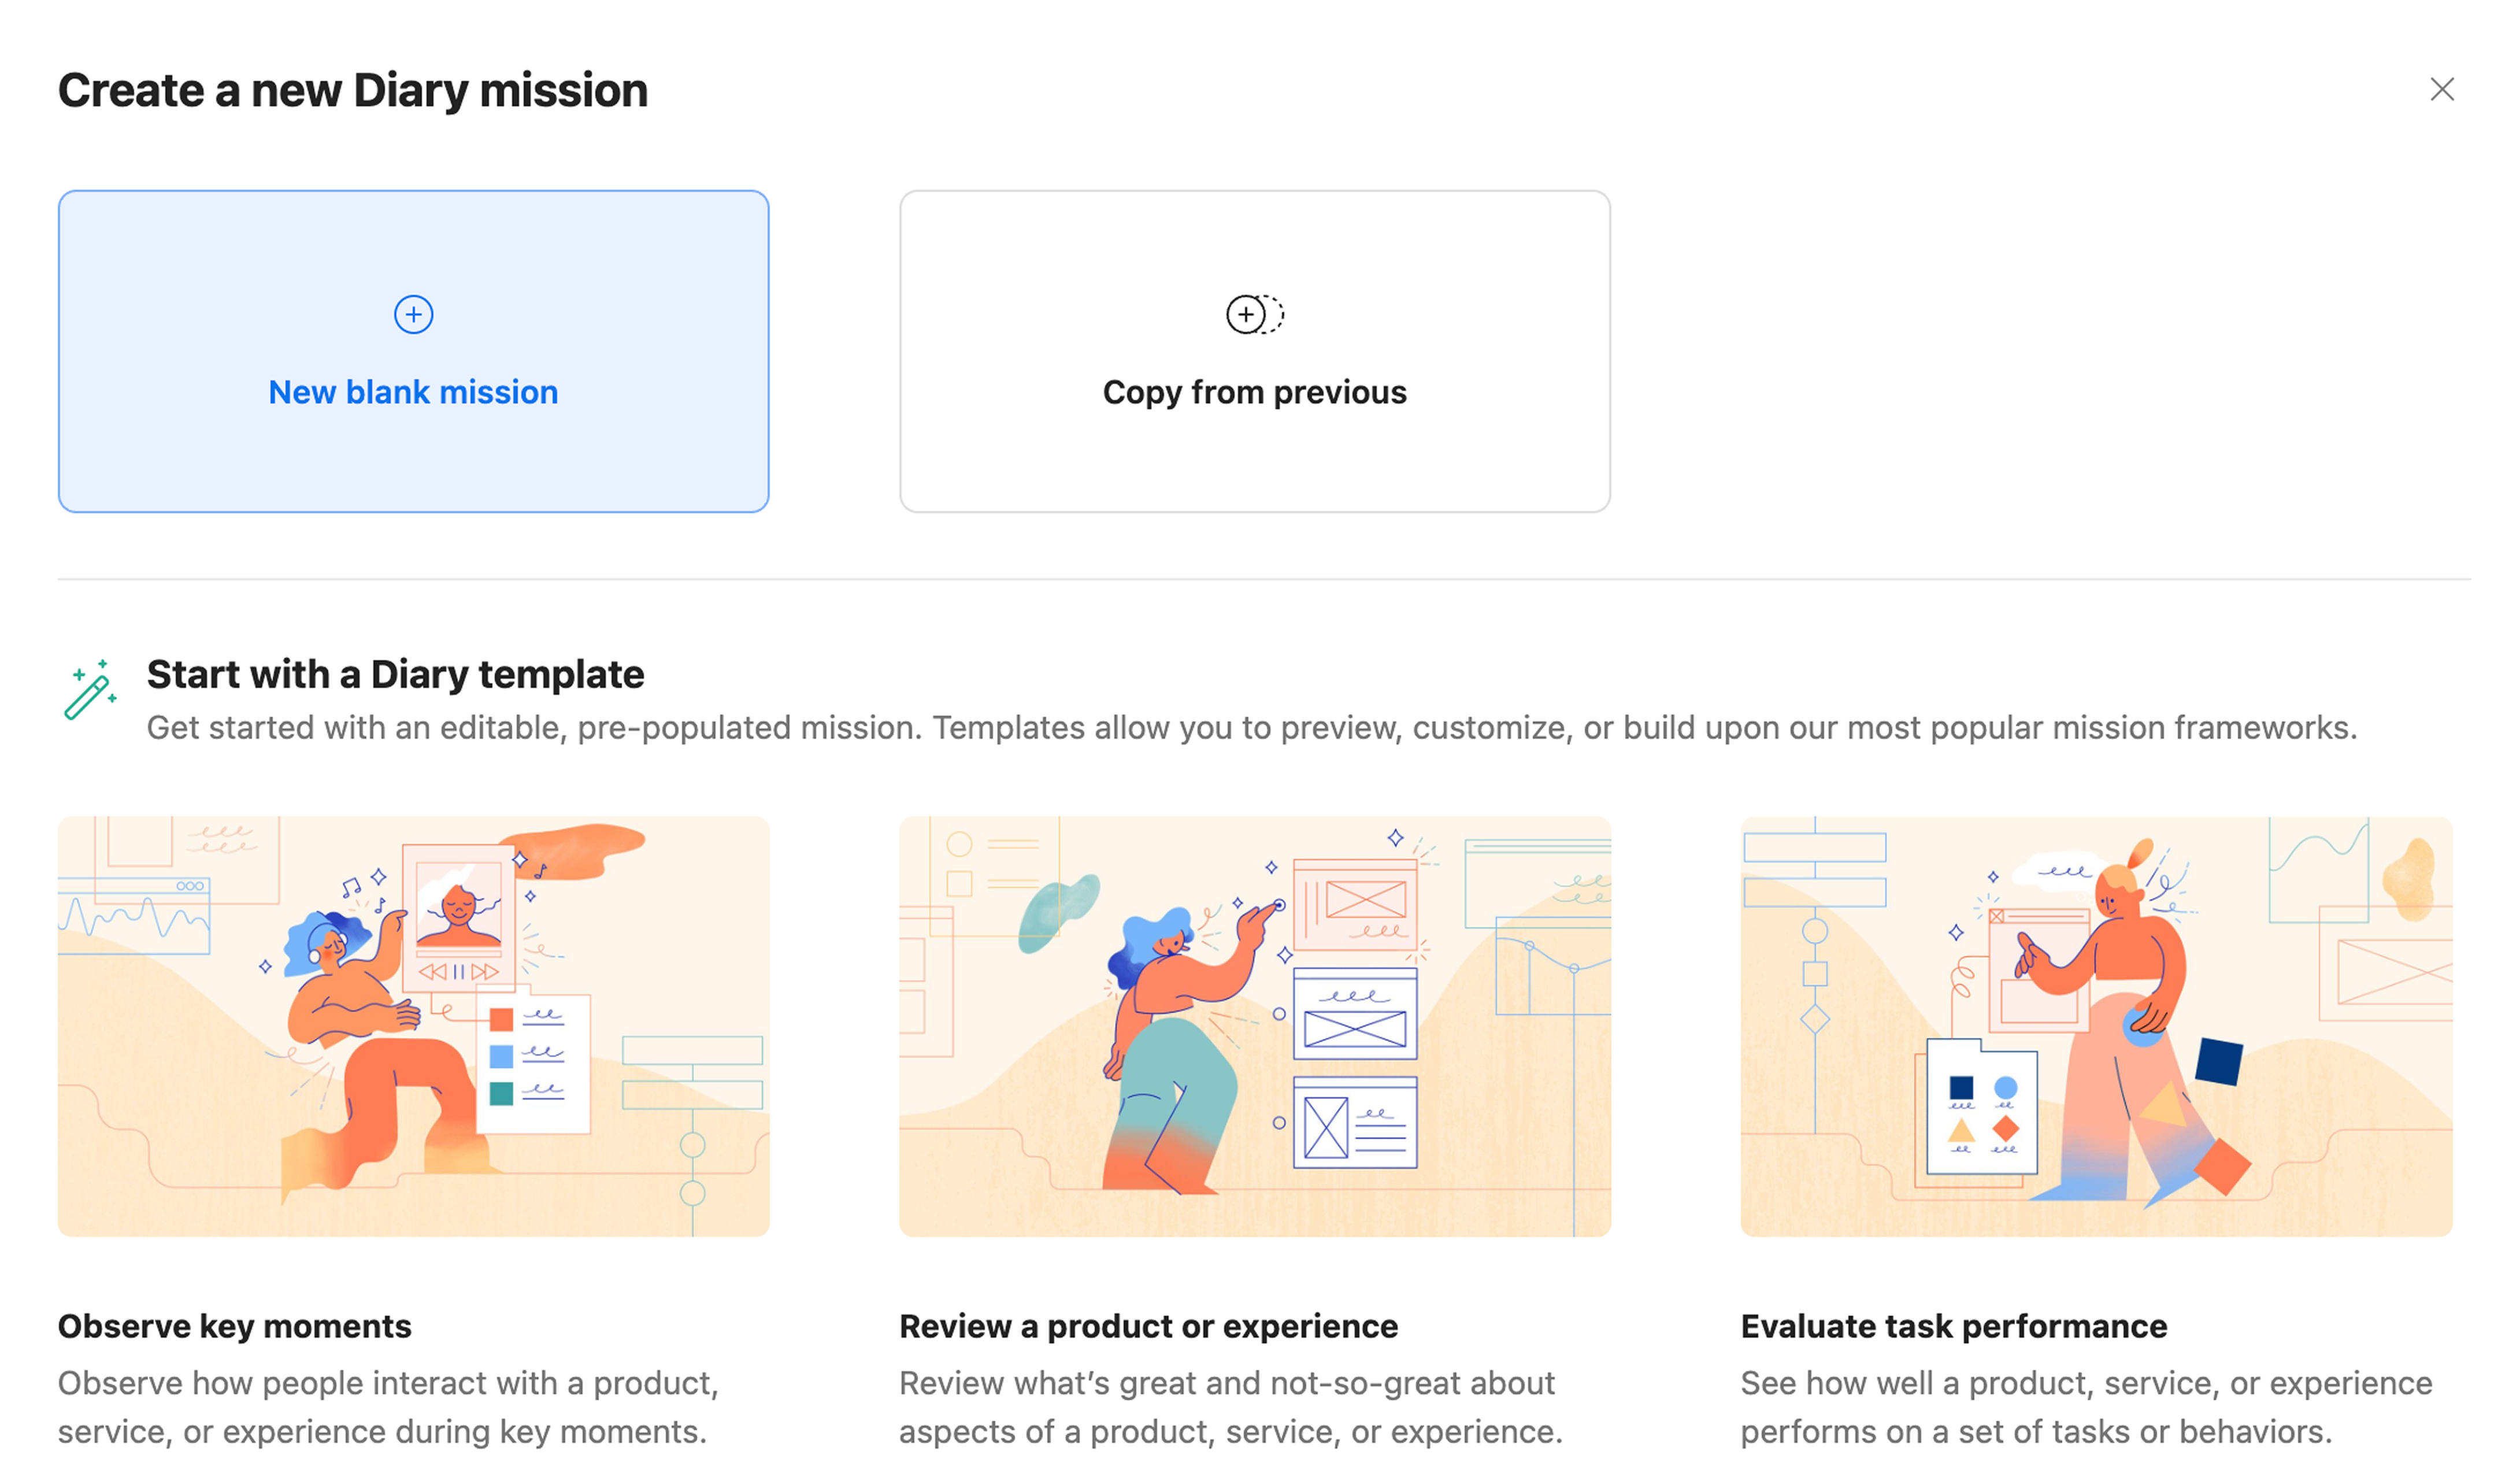Close the Create a new Diary mission dialog

pyautogui.click(x=2441, y=90)
